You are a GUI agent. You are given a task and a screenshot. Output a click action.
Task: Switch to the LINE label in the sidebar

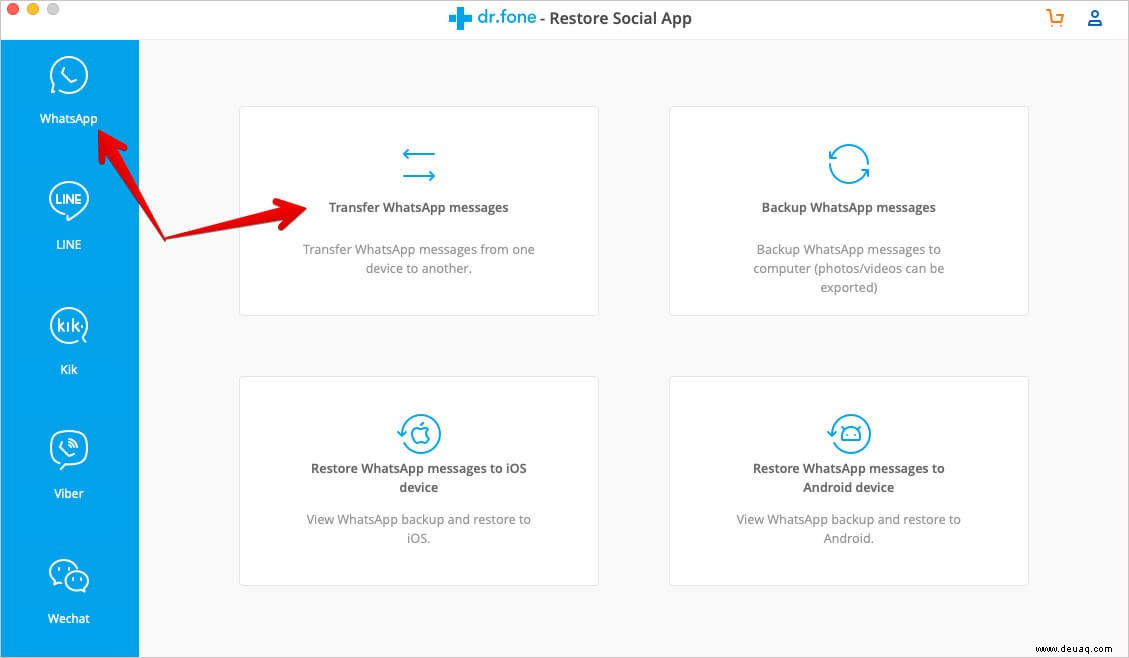point(68,245)
